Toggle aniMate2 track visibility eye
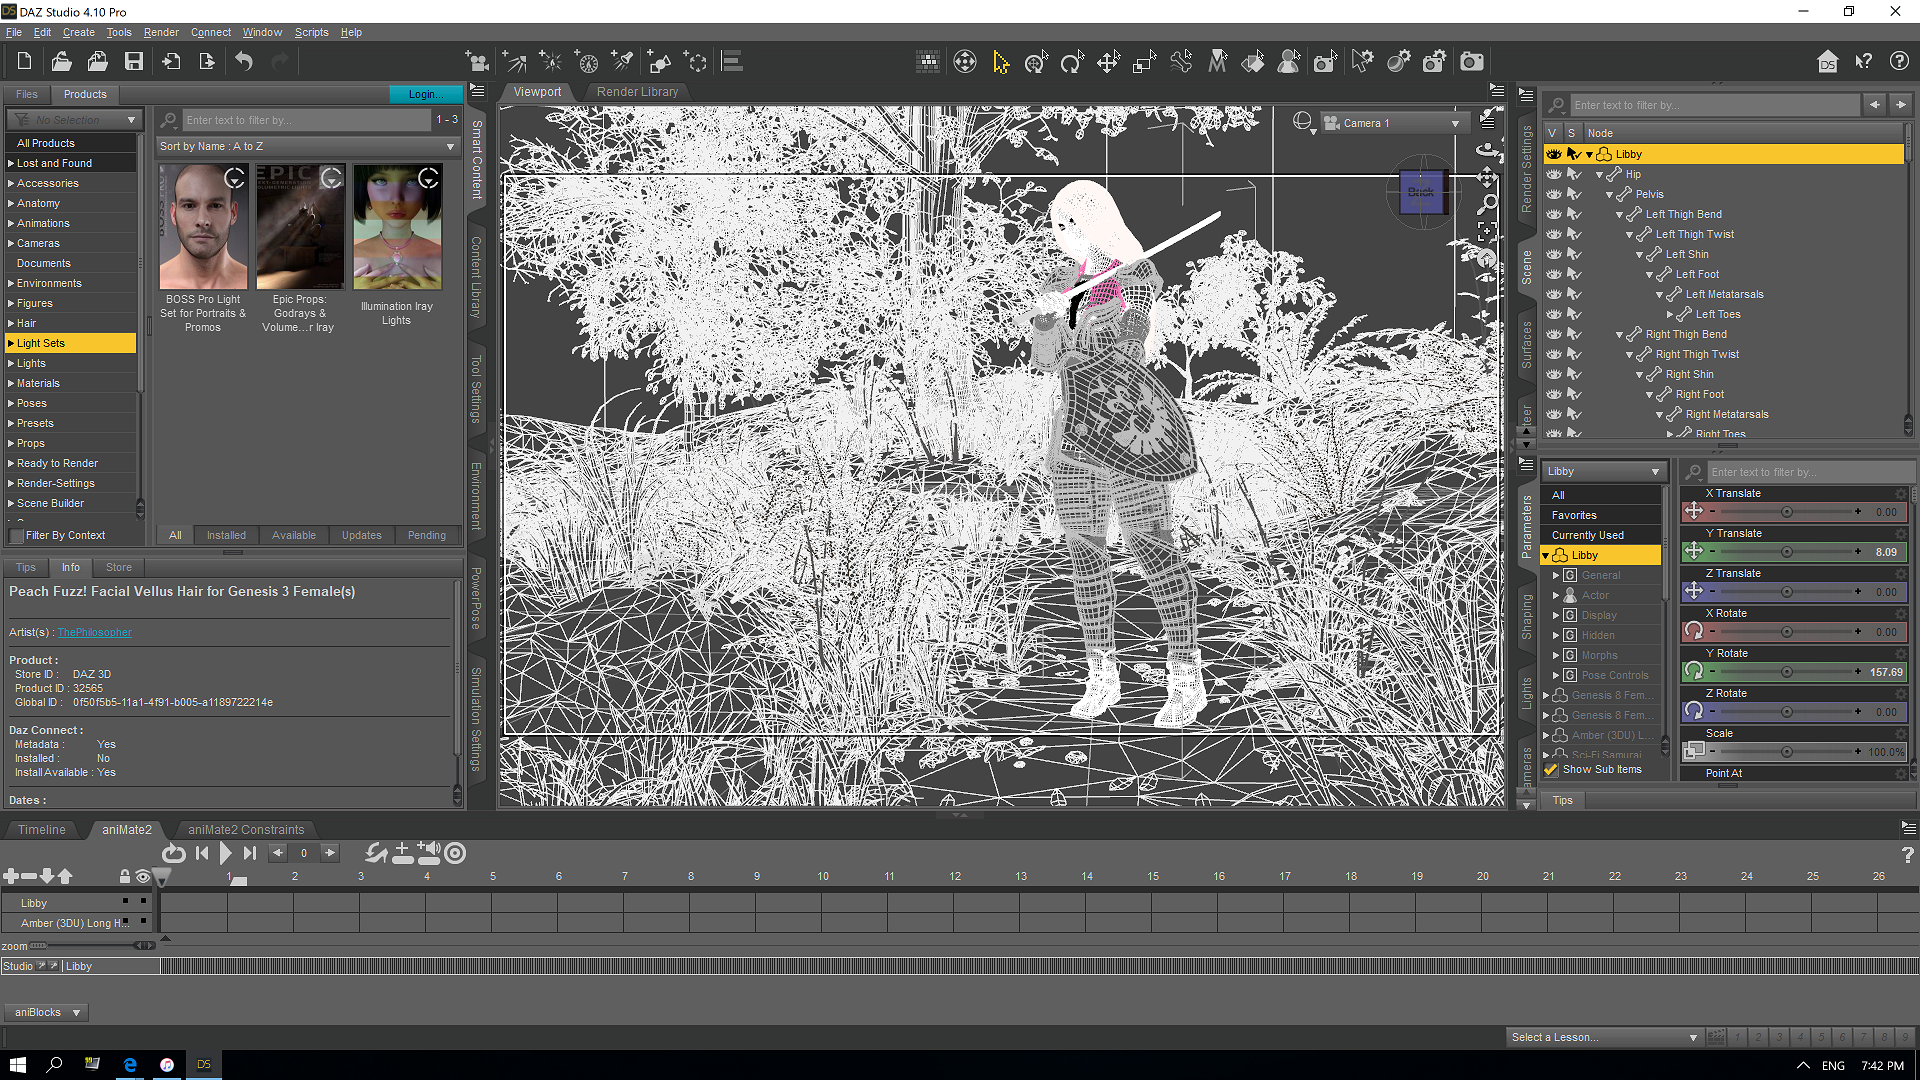Image resolution: width=1920 pixels, height=1080 pixels. pyautogui.click(x=143, y=877)
